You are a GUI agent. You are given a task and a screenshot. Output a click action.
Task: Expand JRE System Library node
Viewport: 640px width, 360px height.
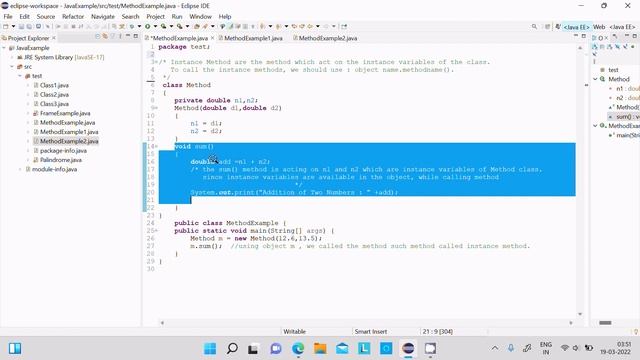coord(12,57)
